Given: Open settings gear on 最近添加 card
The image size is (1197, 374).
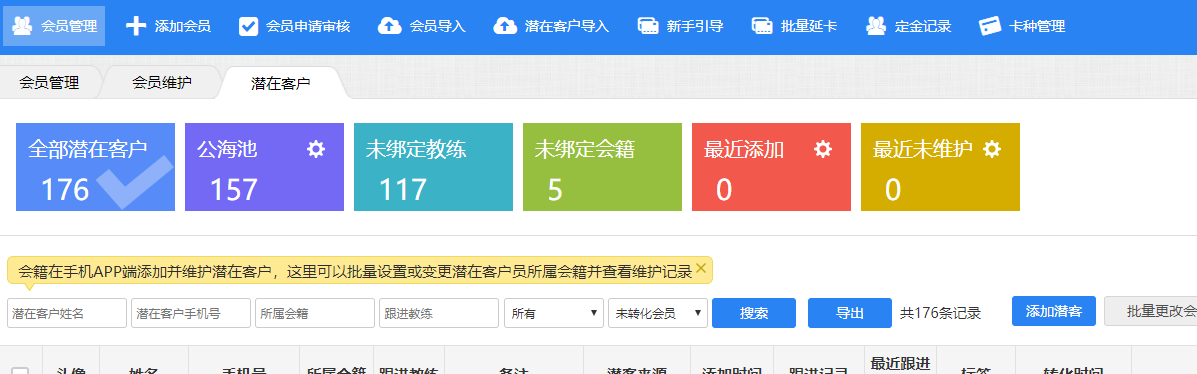Looking at the screenshot, I should (823, 149).
